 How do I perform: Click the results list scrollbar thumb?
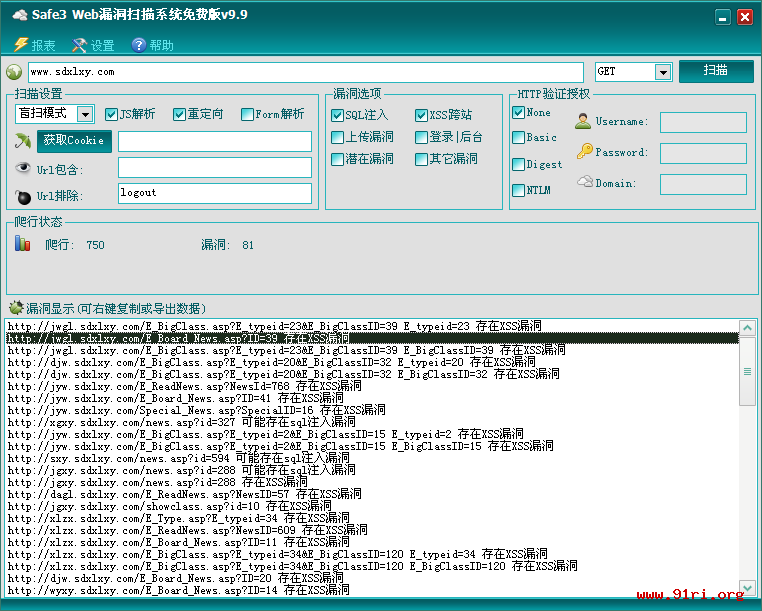tap(747, 371)
